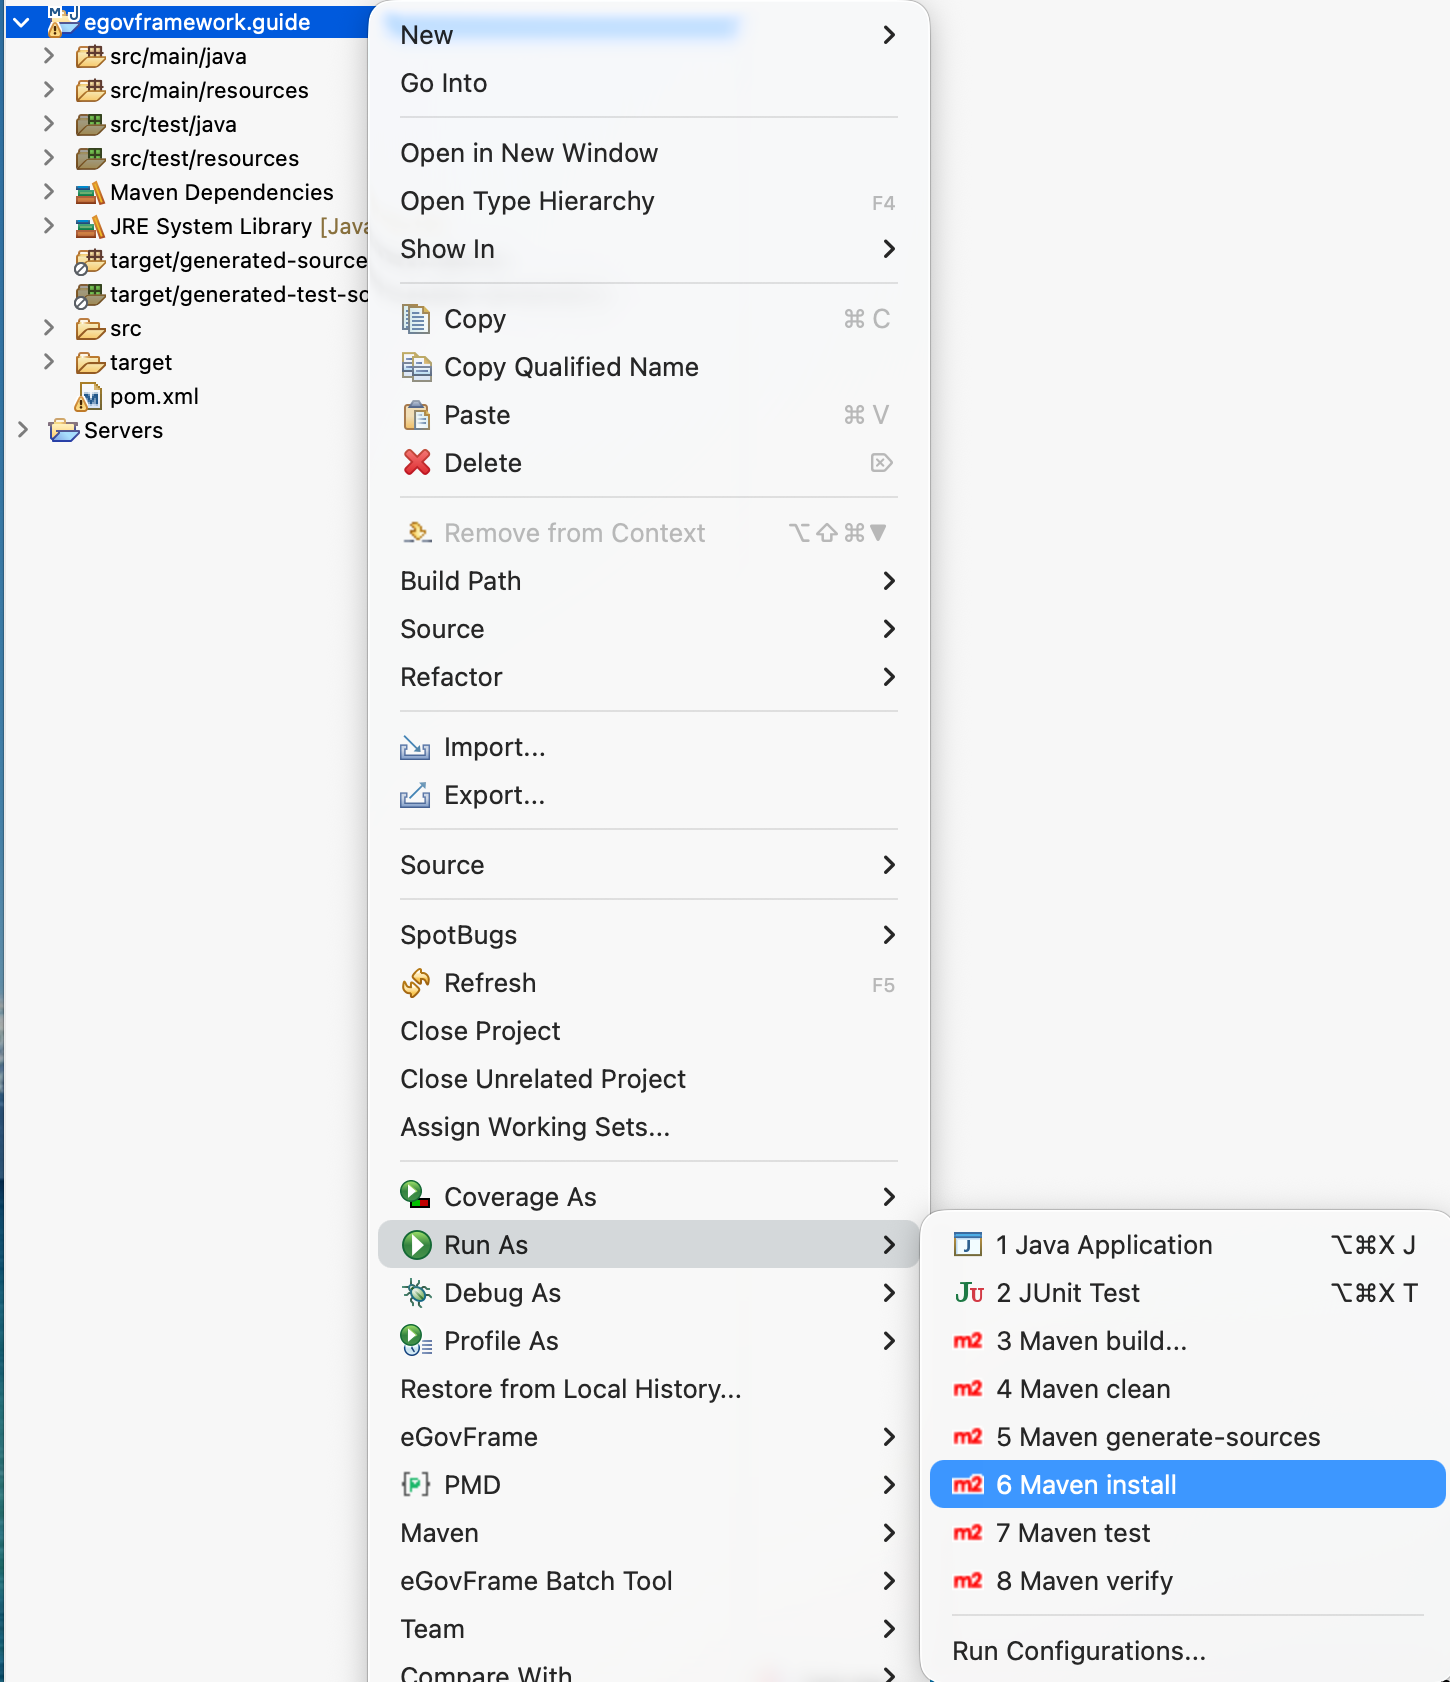Click the Export icon in context menu
This screenshot has width=1450, height=1682.
[x=416, y=795]
